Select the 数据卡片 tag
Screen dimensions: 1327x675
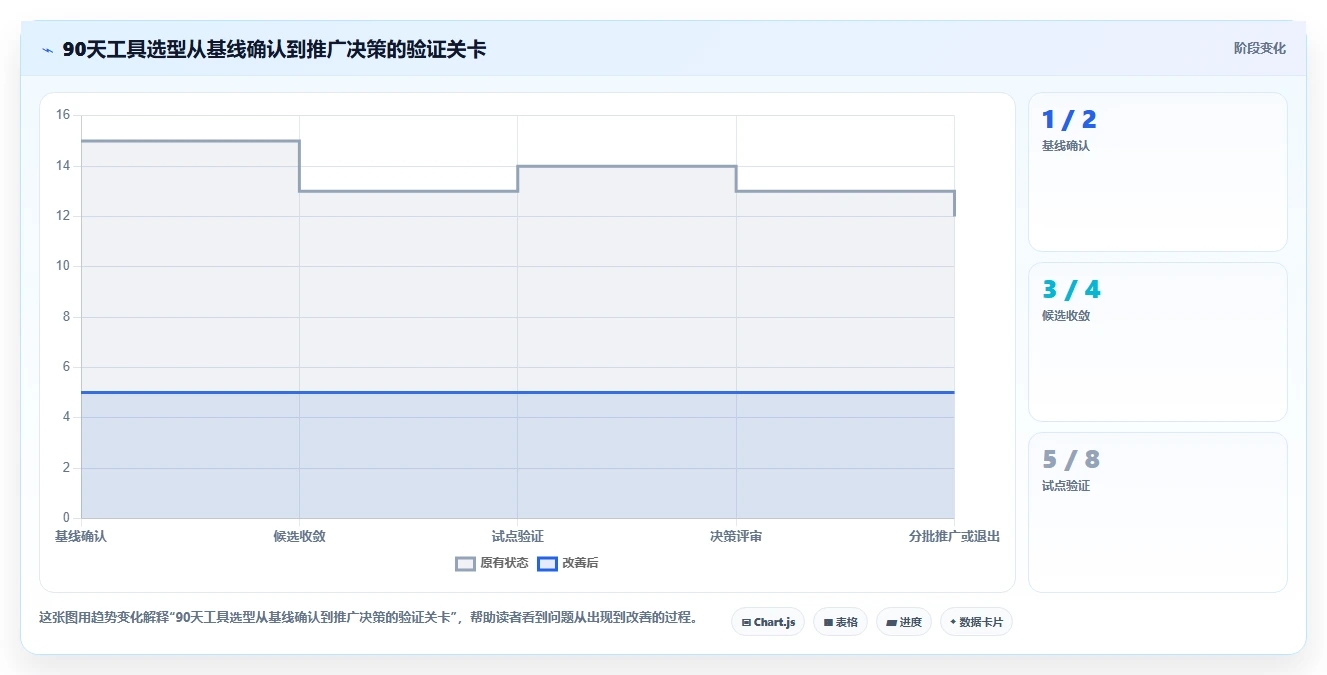tap(976, 622)
